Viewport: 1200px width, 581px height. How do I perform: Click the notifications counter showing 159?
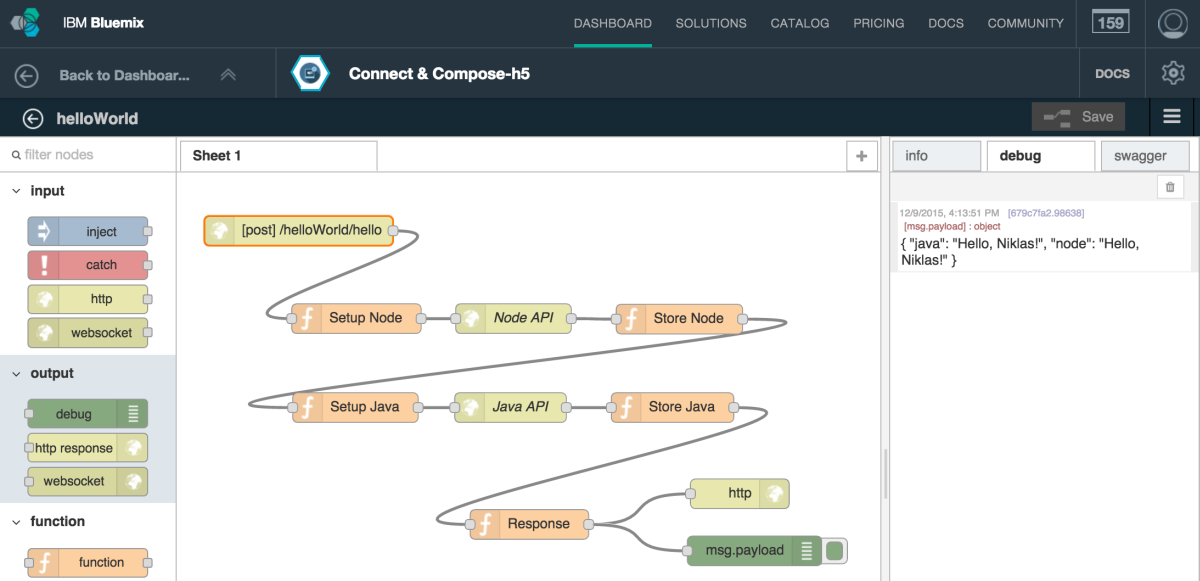(1110, 22)
